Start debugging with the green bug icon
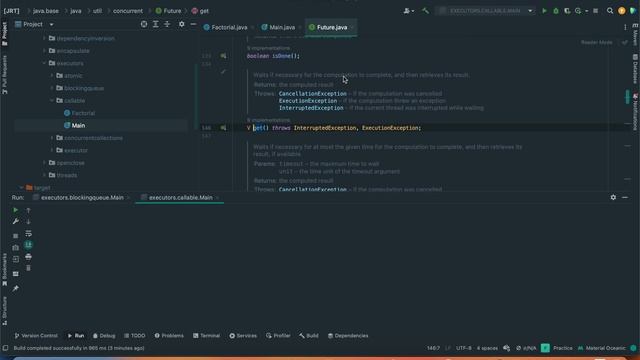The width and height of the screenshot is (640, 360). tap(556, 11)
